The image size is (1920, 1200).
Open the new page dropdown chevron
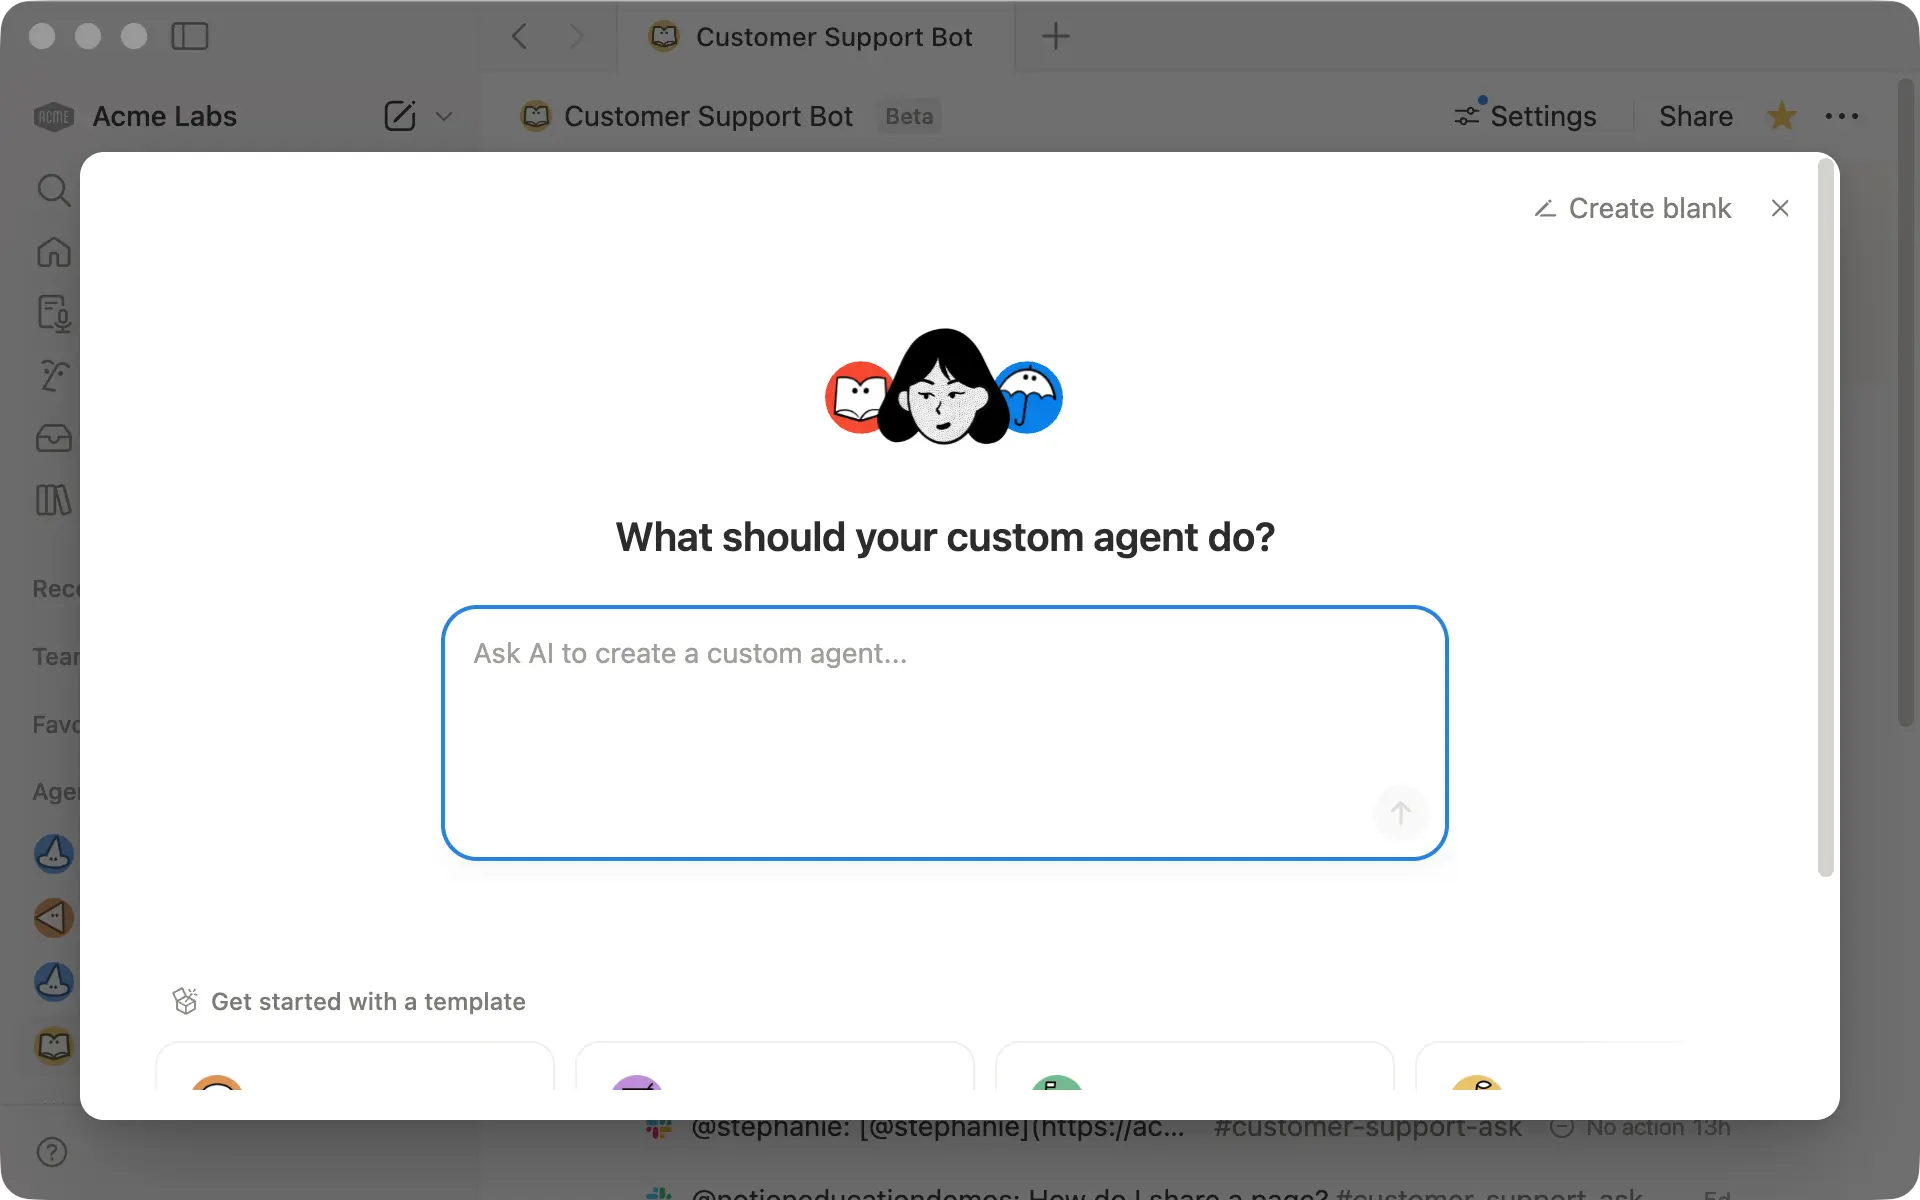444,116
